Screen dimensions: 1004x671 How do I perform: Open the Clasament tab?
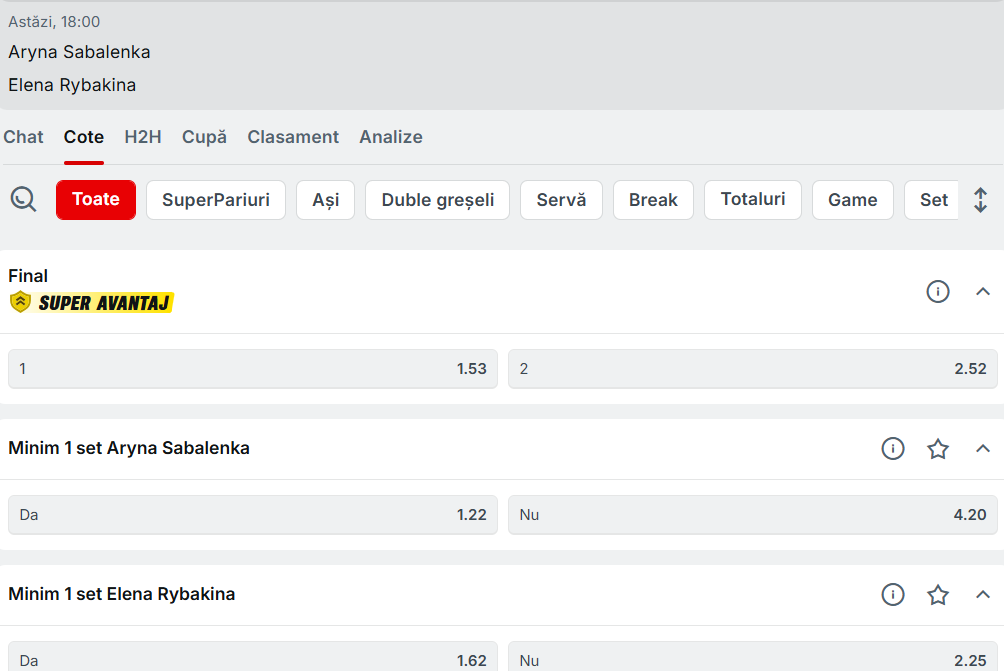pos(293,137)
